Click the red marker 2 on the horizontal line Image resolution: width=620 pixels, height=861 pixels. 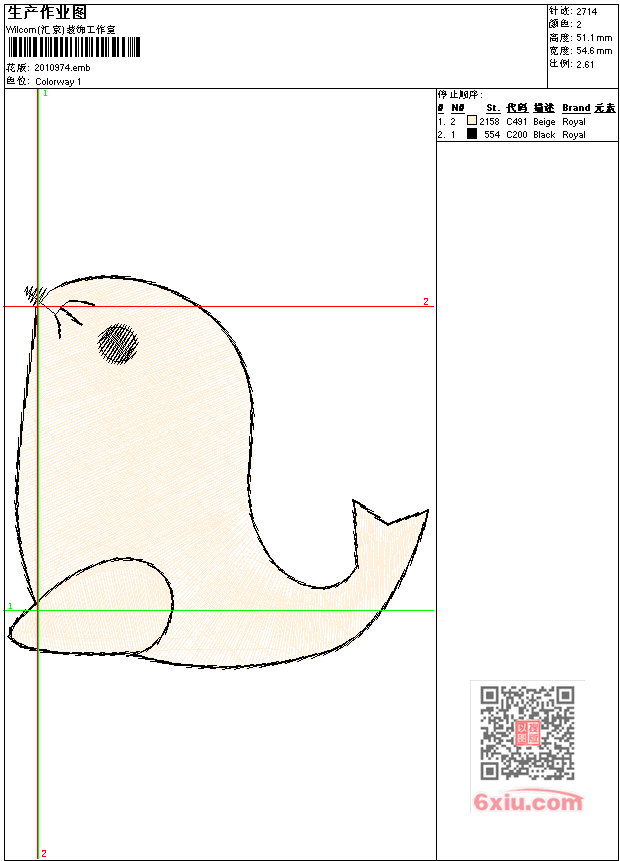[x=425, y=301]
